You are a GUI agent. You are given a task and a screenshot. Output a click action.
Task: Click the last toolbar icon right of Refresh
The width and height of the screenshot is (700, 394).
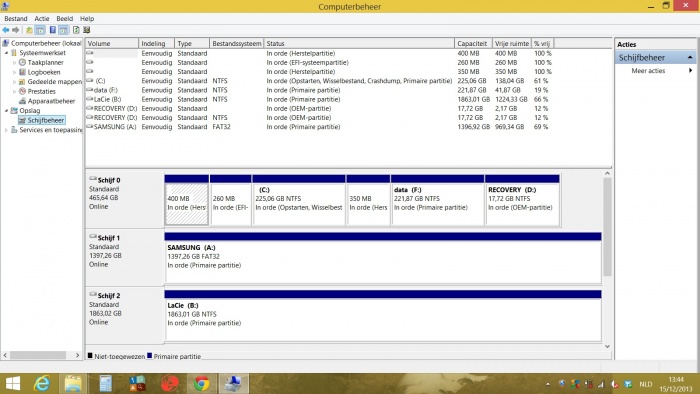pos(87,30)
